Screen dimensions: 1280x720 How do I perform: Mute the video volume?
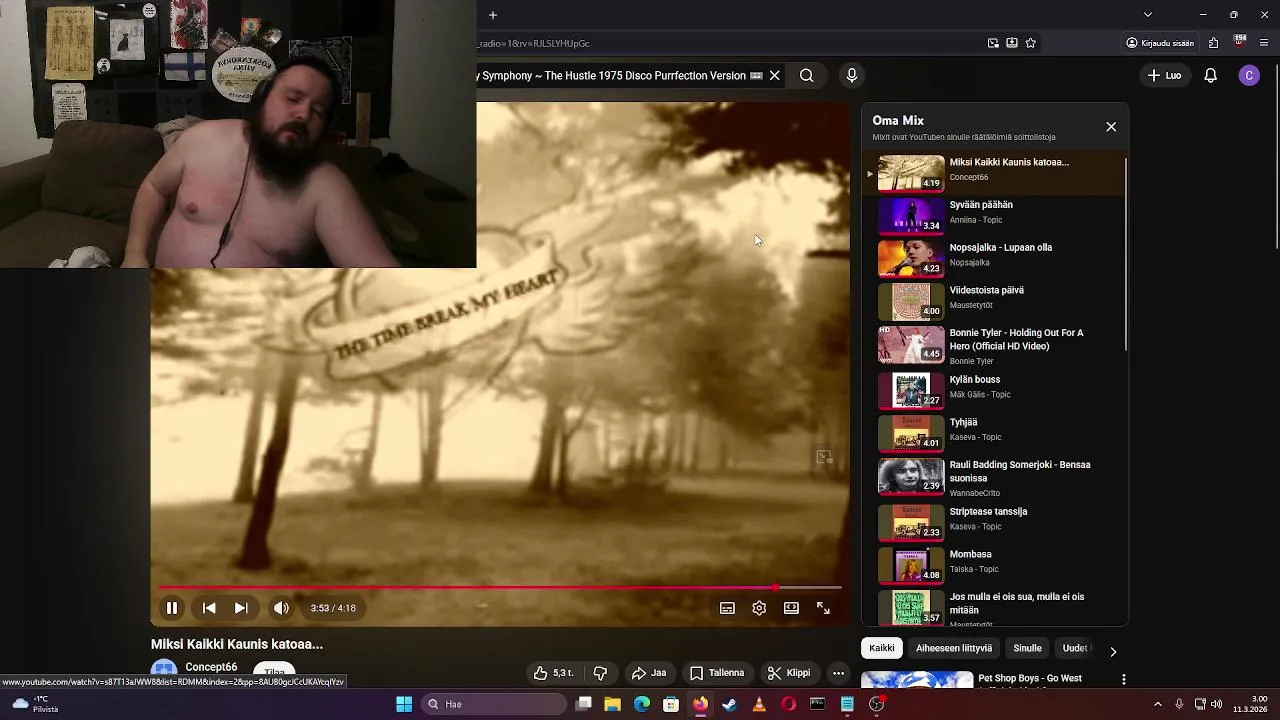[x=281, y=608]
